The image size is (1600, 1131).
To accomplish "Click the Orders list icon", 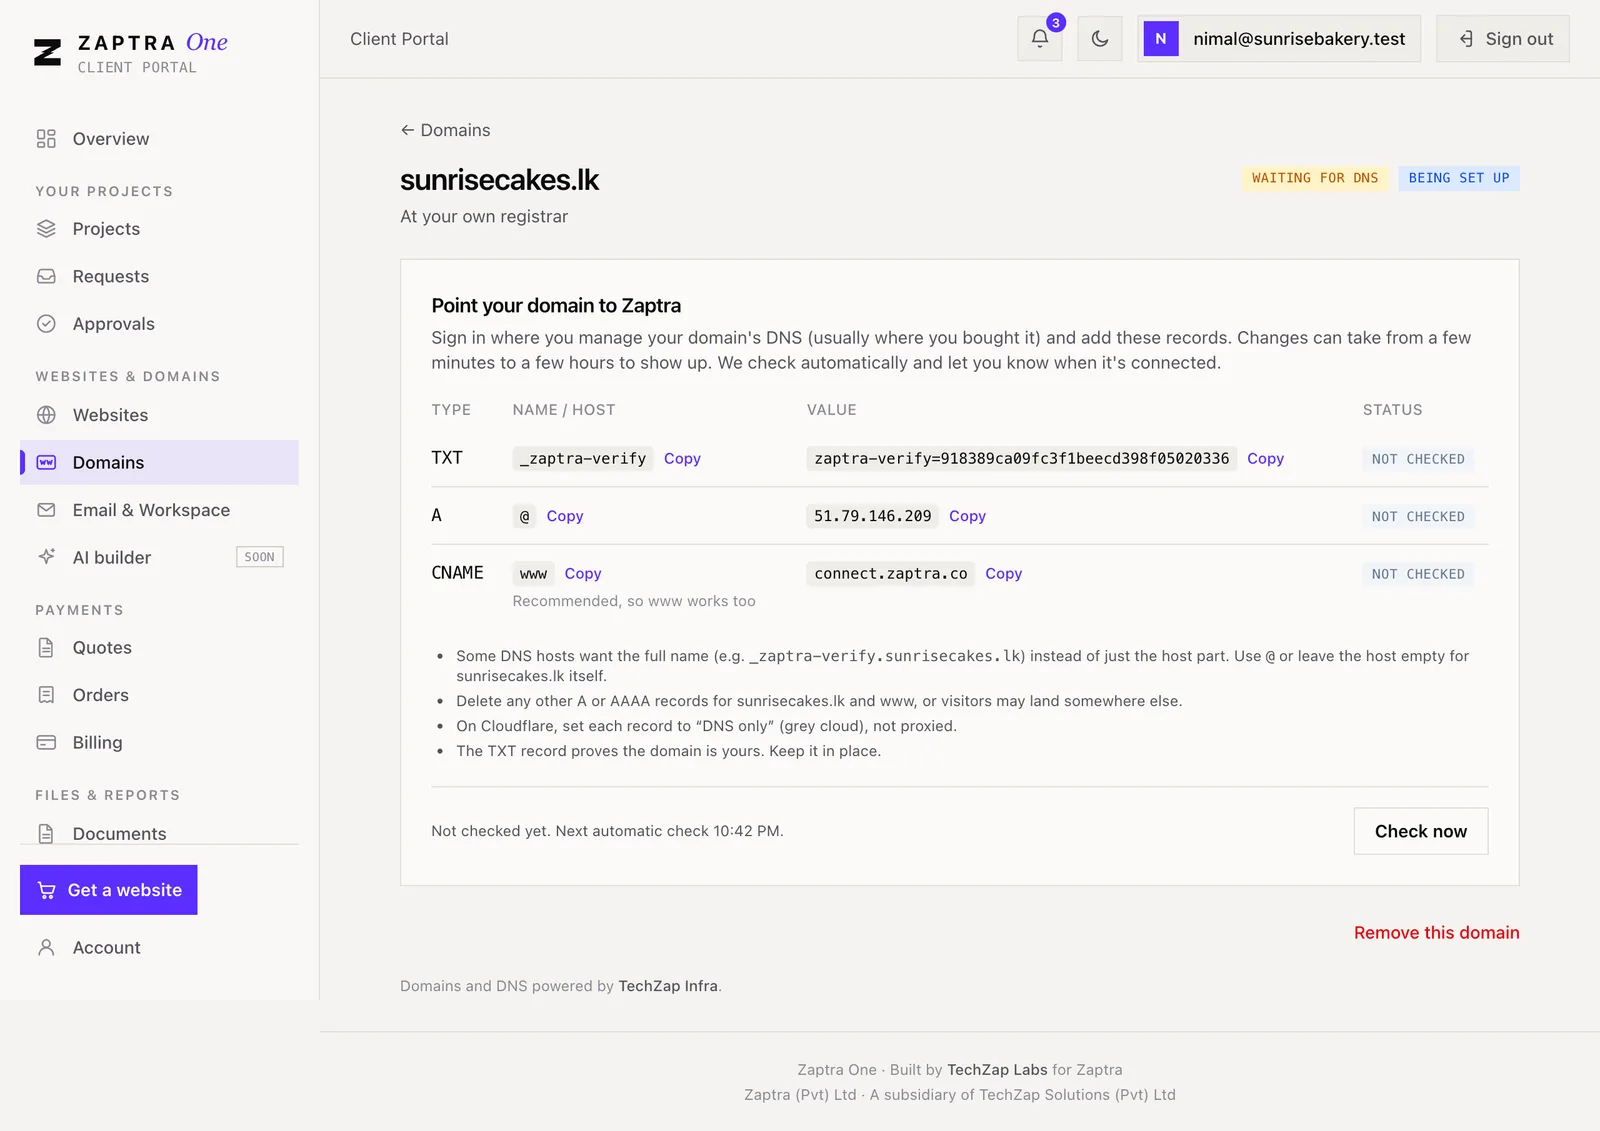I will 46,695.
